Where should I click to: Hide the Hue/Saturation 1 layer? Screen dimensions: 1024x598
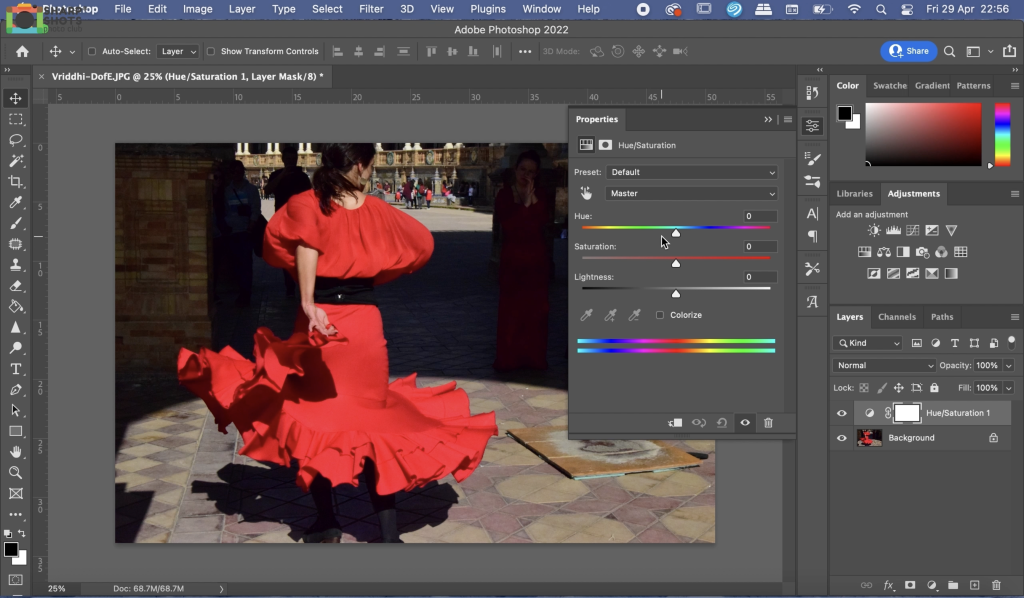pos(841,413)
